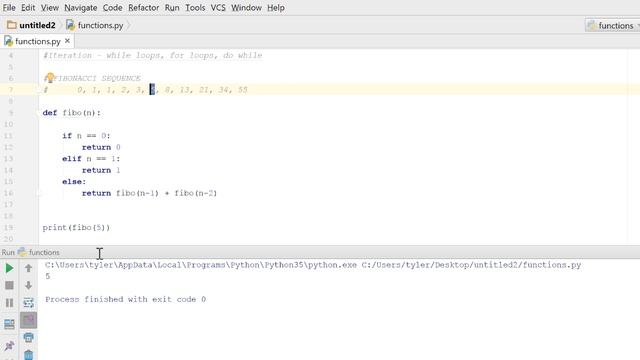The image size is (640, 360).
Task: Print the console output with printer icon
Action: click(28, 338)
